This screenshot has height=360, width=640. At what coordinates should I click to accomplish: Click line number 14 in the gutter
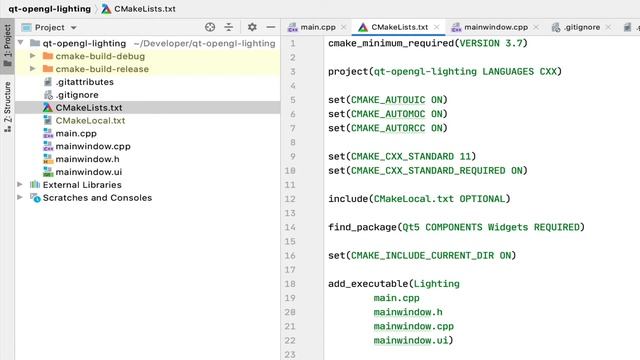pyautogui.click(x=290, y=227)
